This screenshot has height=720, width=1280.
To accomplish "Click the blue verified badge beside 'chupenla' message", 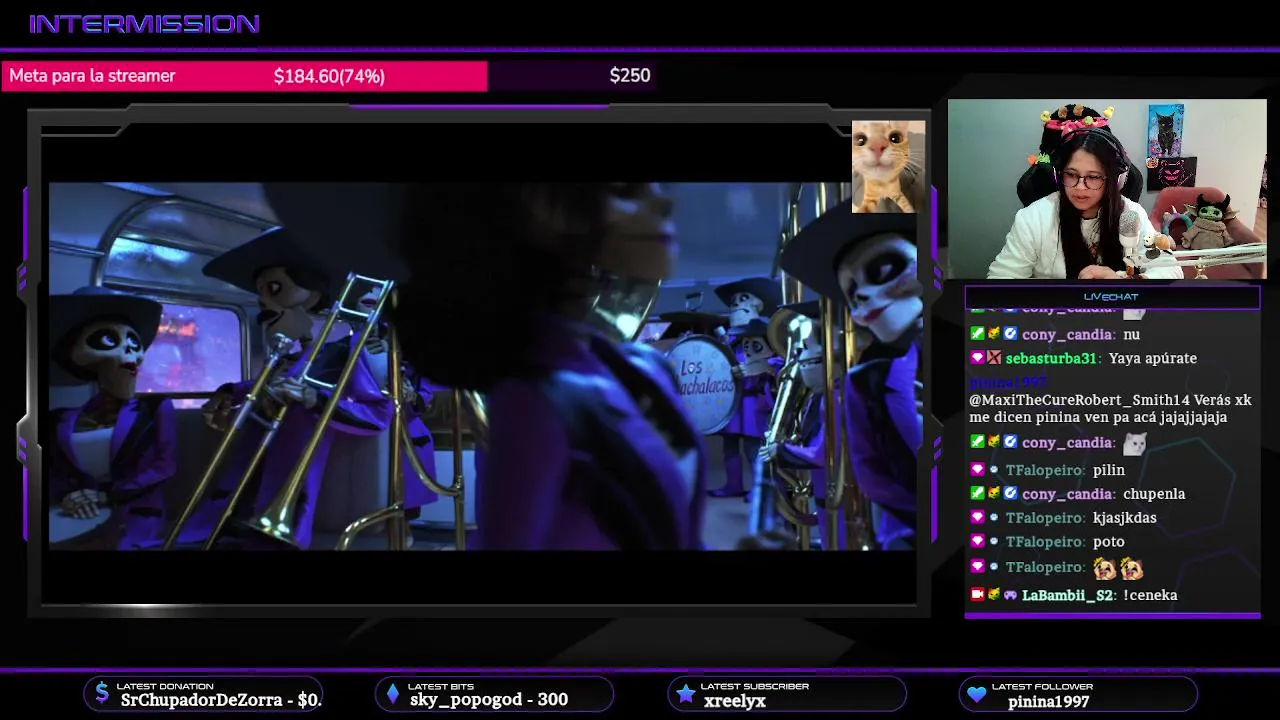I will tap(1010, 493).
